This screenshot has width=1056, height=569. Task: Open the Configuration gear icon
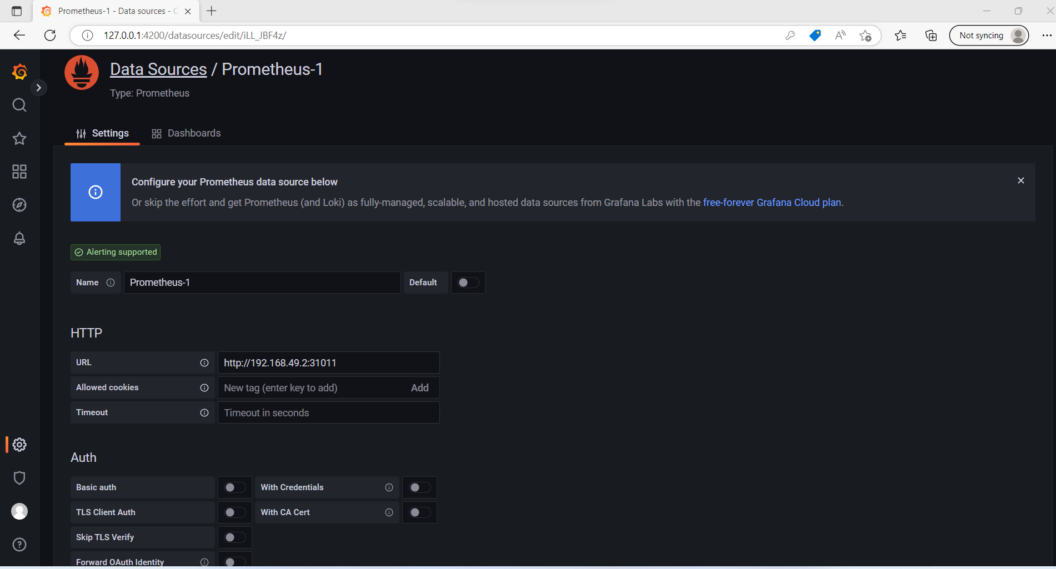[x=19, y=445]
